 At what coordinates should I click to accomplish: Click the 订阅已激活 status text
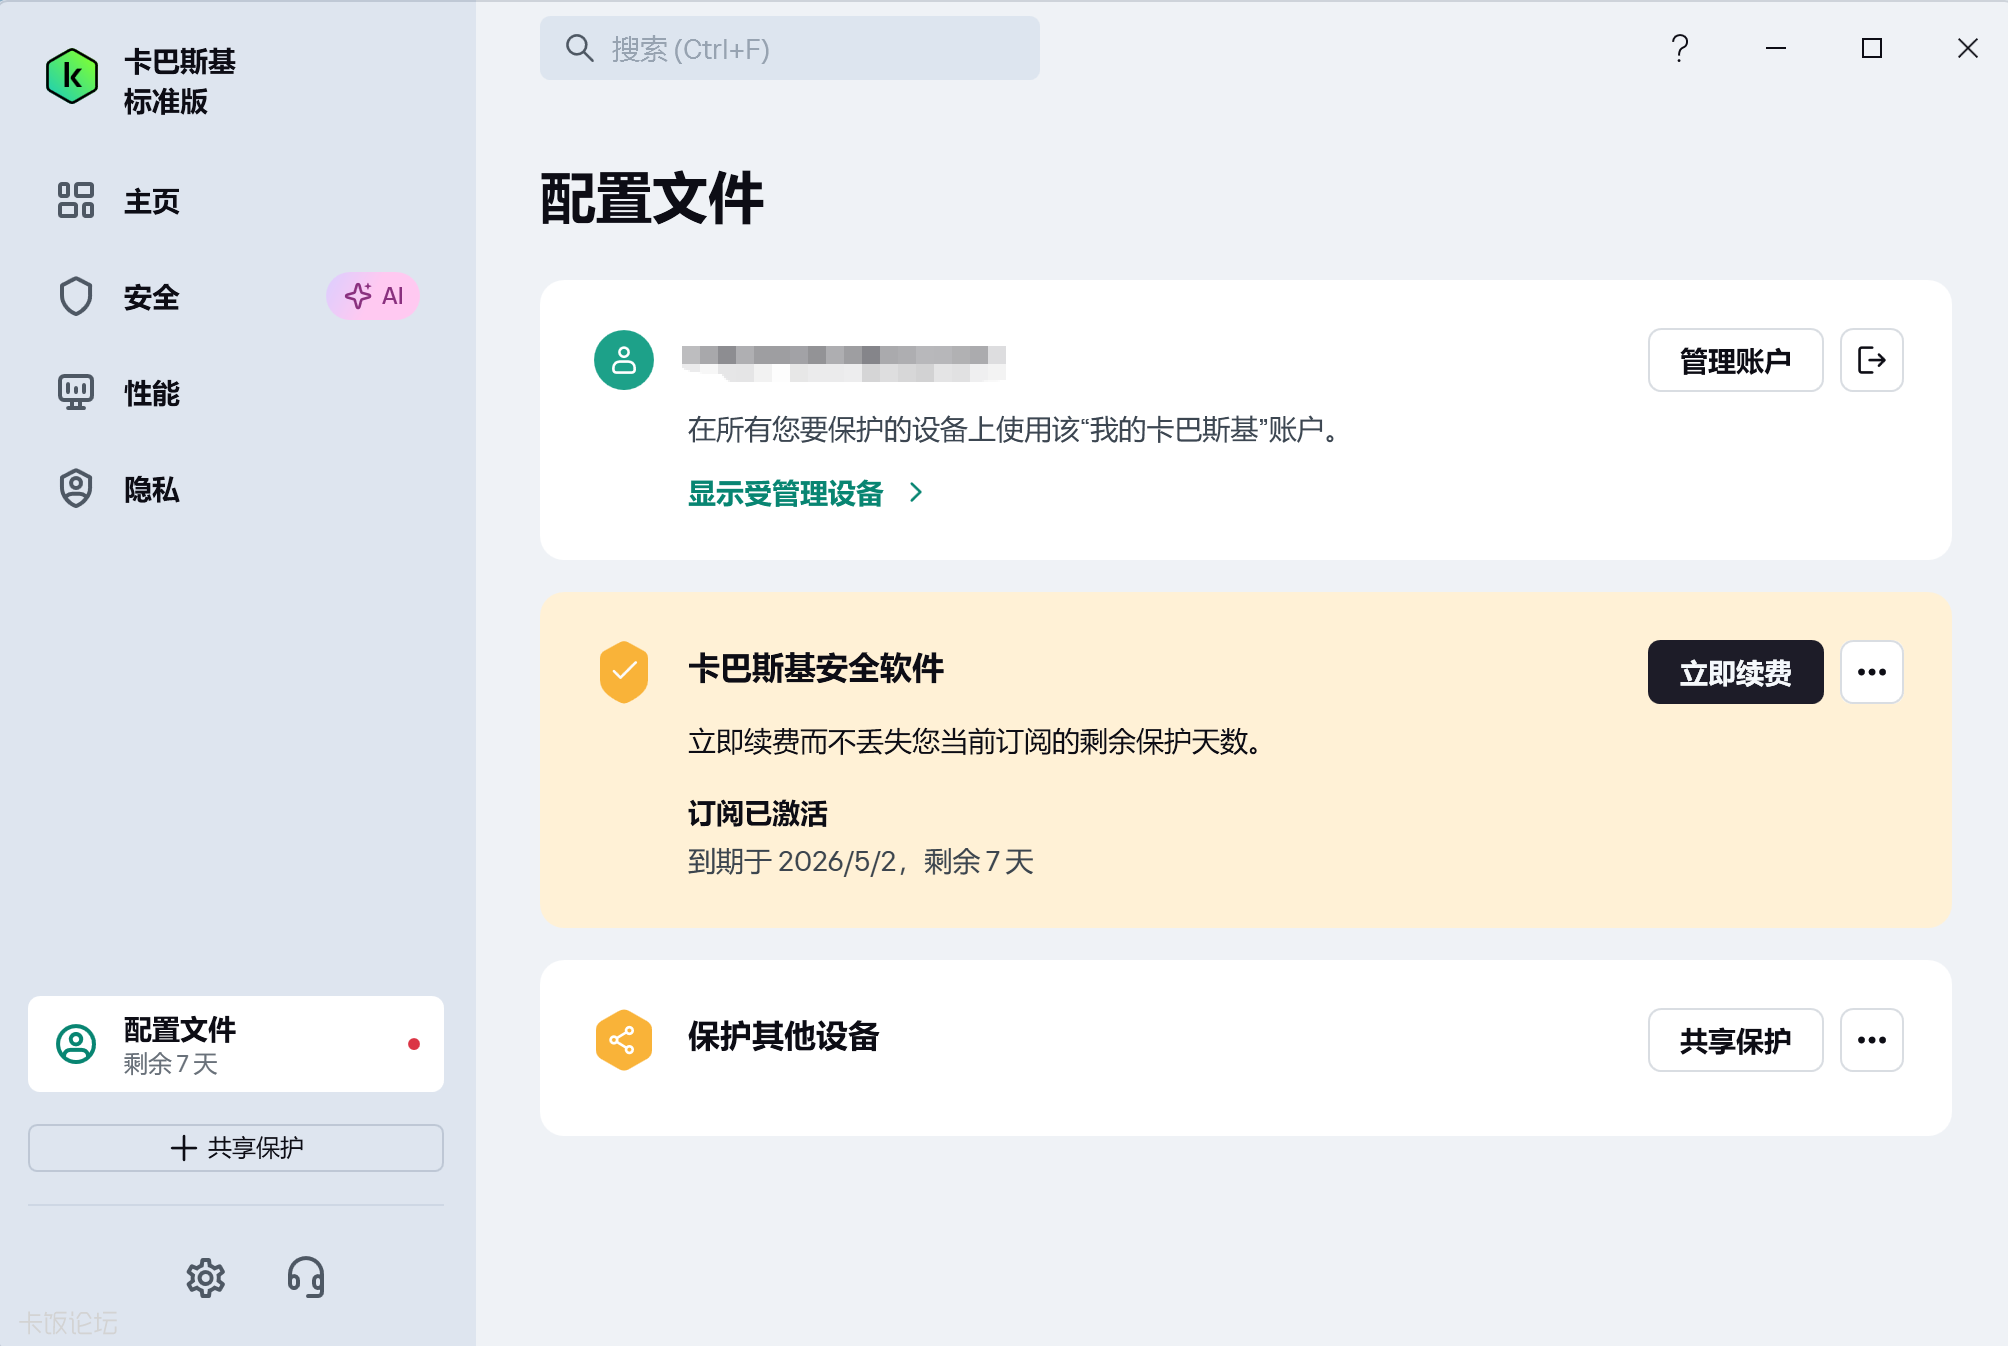pos(758,813)
